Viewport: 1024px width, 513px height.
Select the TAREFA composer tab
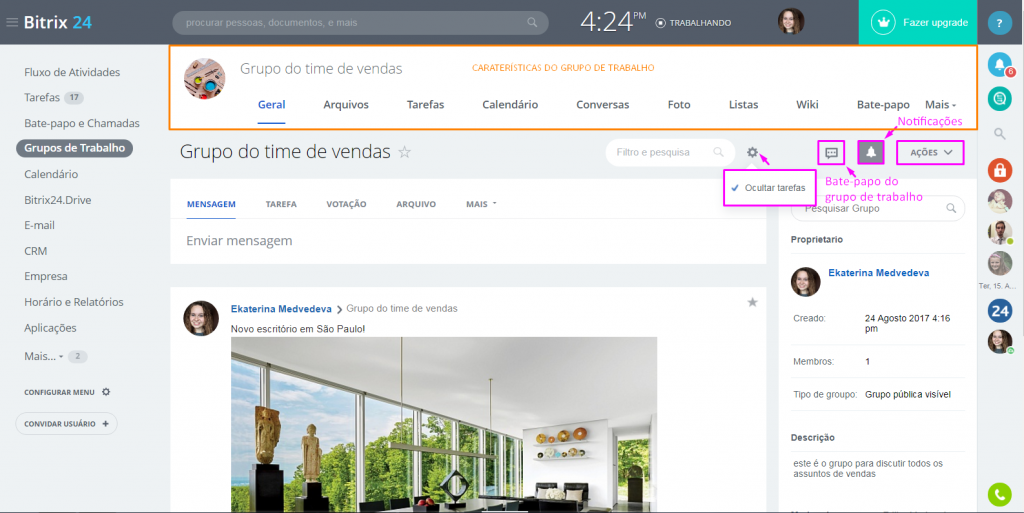[x=281, y=204]
